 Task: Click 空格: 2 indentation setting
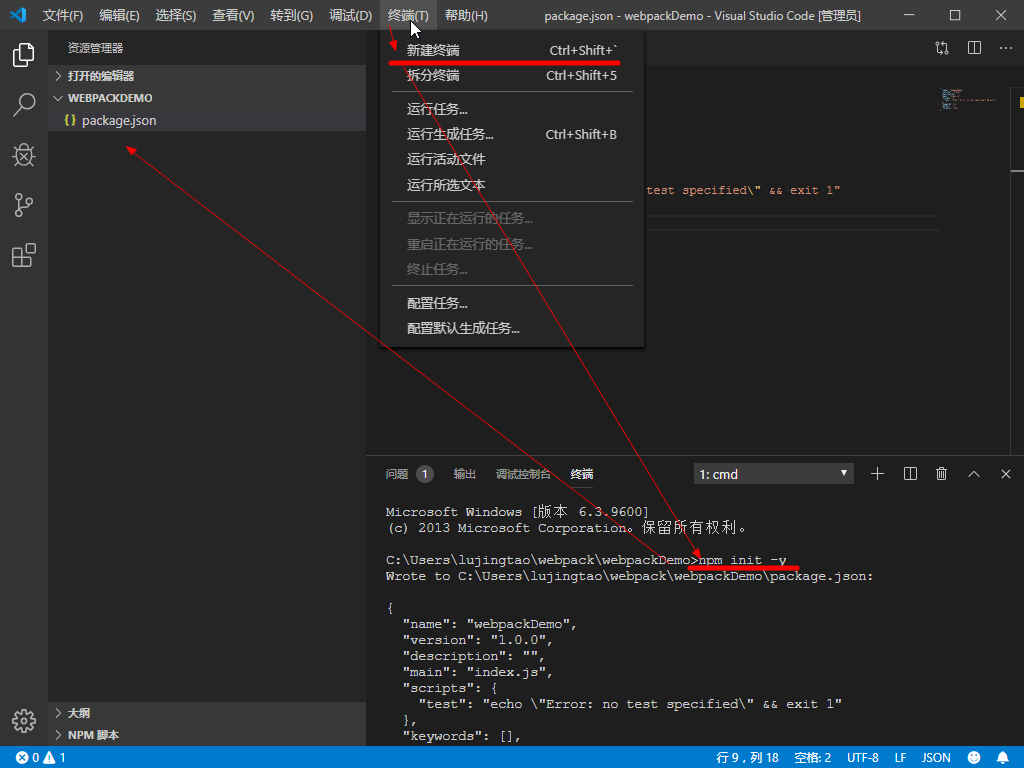pyautogui.click(x=812, y=758)
